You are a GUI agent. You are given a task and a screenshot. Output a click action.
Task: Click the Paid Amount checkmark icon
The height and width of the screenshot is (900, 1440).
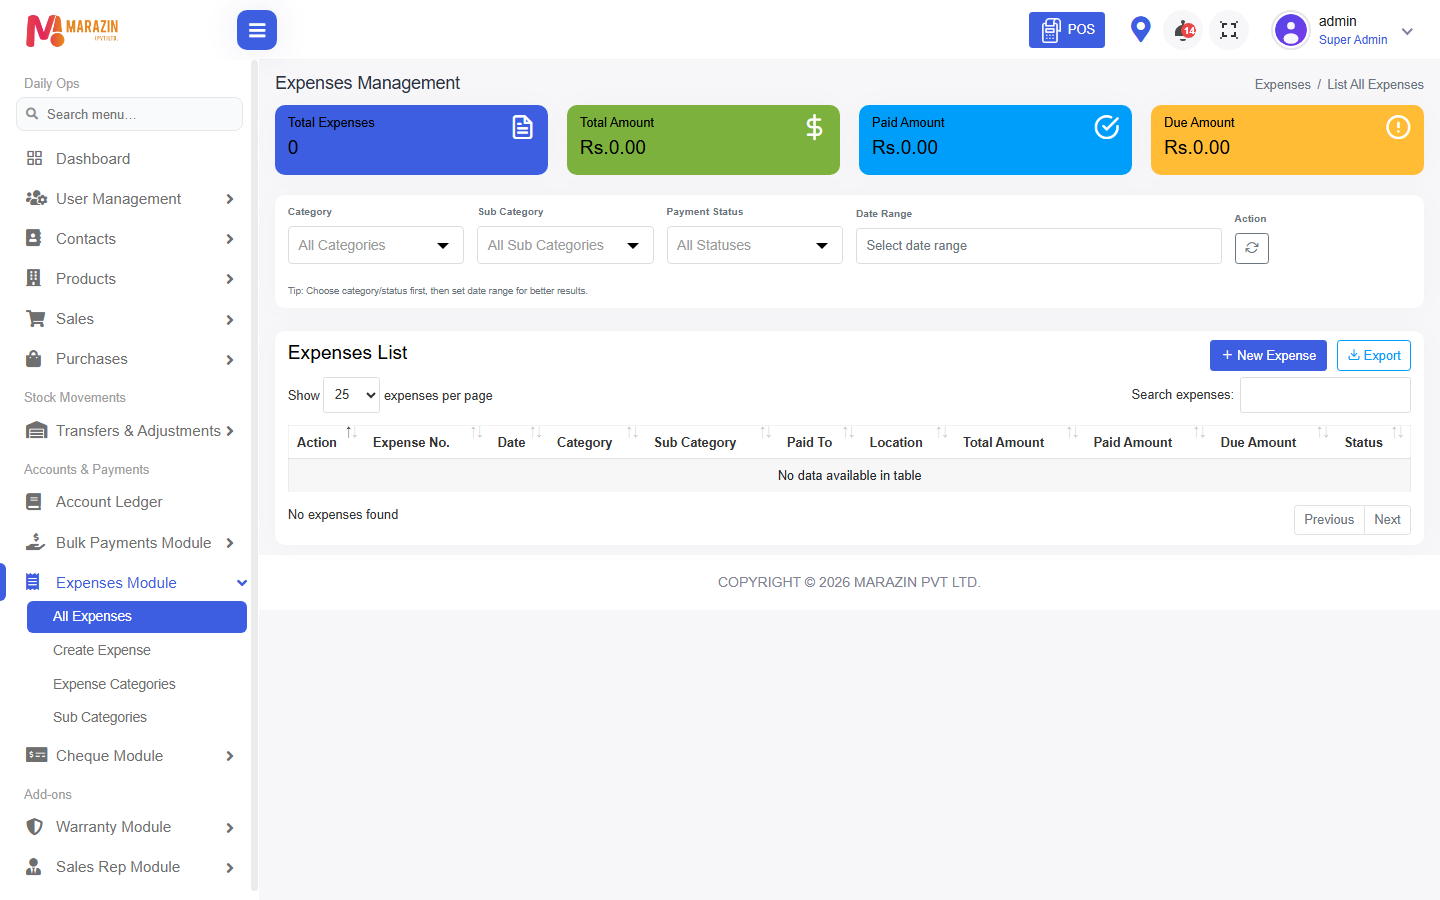[1107, 127]
